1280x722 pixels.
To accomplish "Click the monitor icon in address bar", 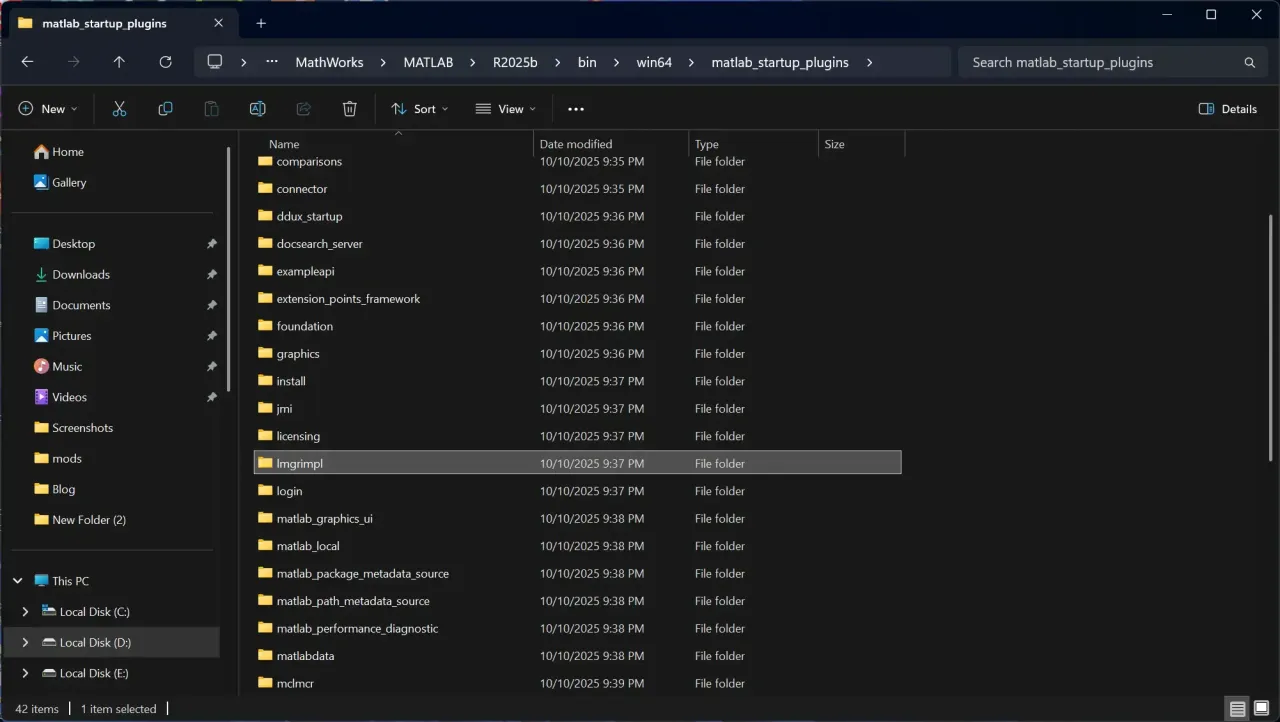I will 214,62.
